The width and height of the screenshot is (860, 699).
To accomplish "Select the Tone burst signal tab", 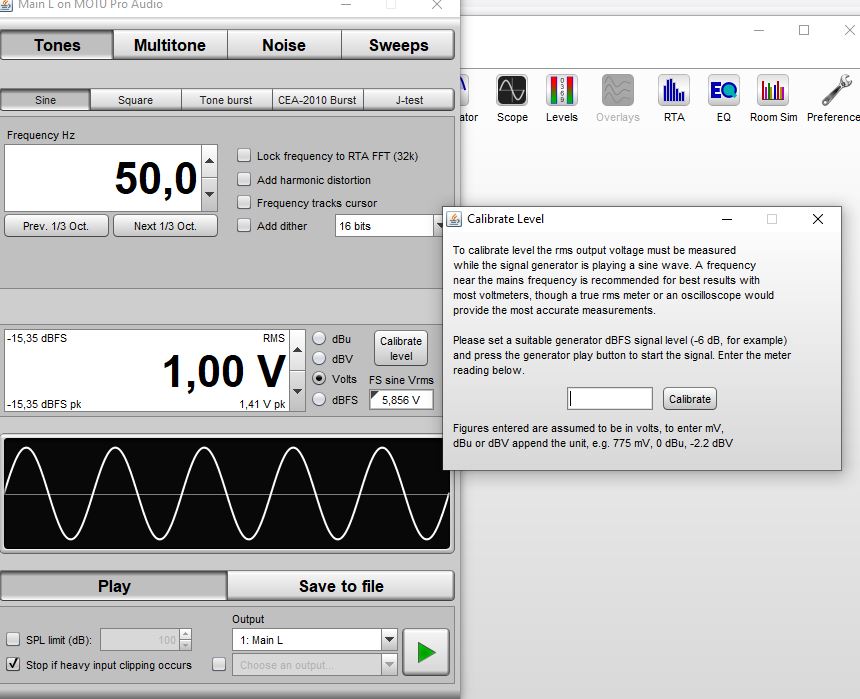I will click(x=226, y=100).
